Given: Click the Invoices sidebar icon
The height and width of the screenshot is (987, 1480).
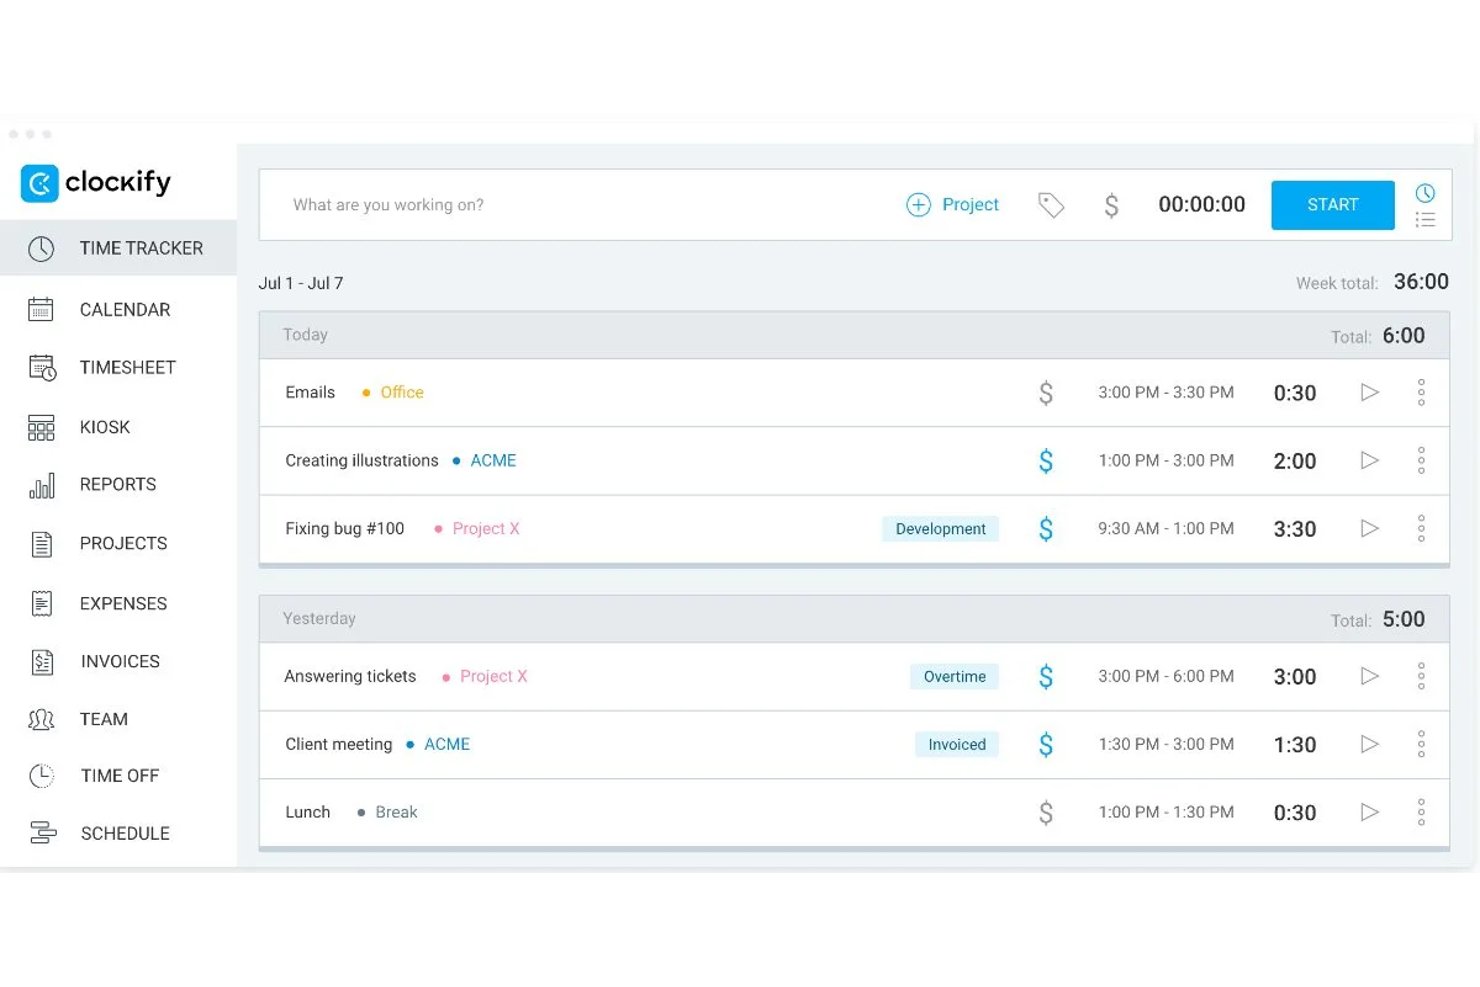Looking at the screenshot, I should pos(42,661).
